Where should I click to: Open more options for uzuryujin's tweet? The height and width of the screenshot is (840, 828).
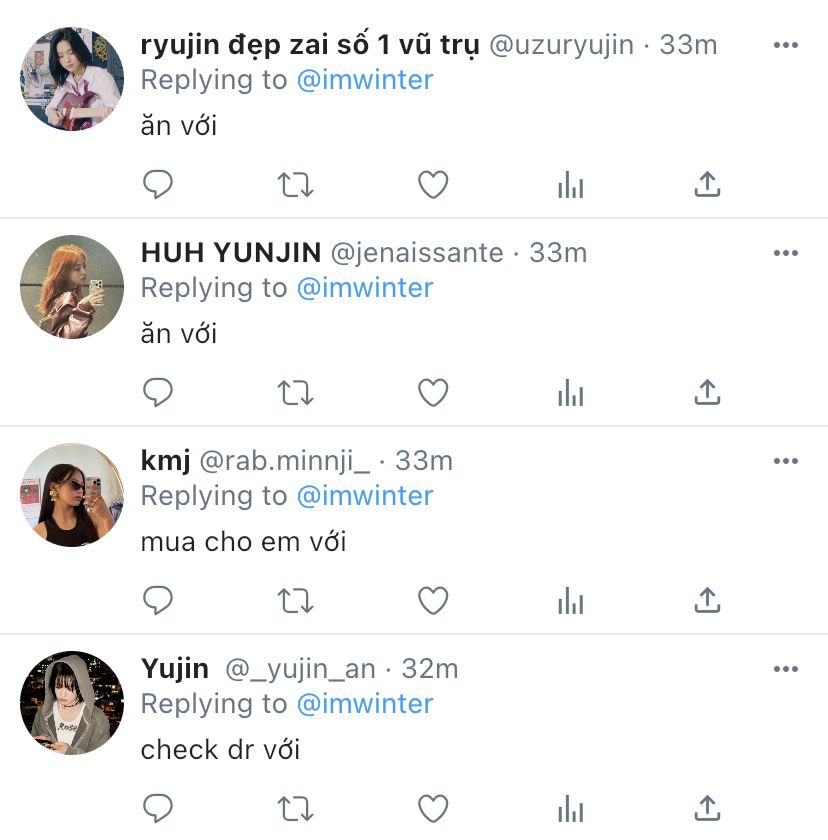786,45
